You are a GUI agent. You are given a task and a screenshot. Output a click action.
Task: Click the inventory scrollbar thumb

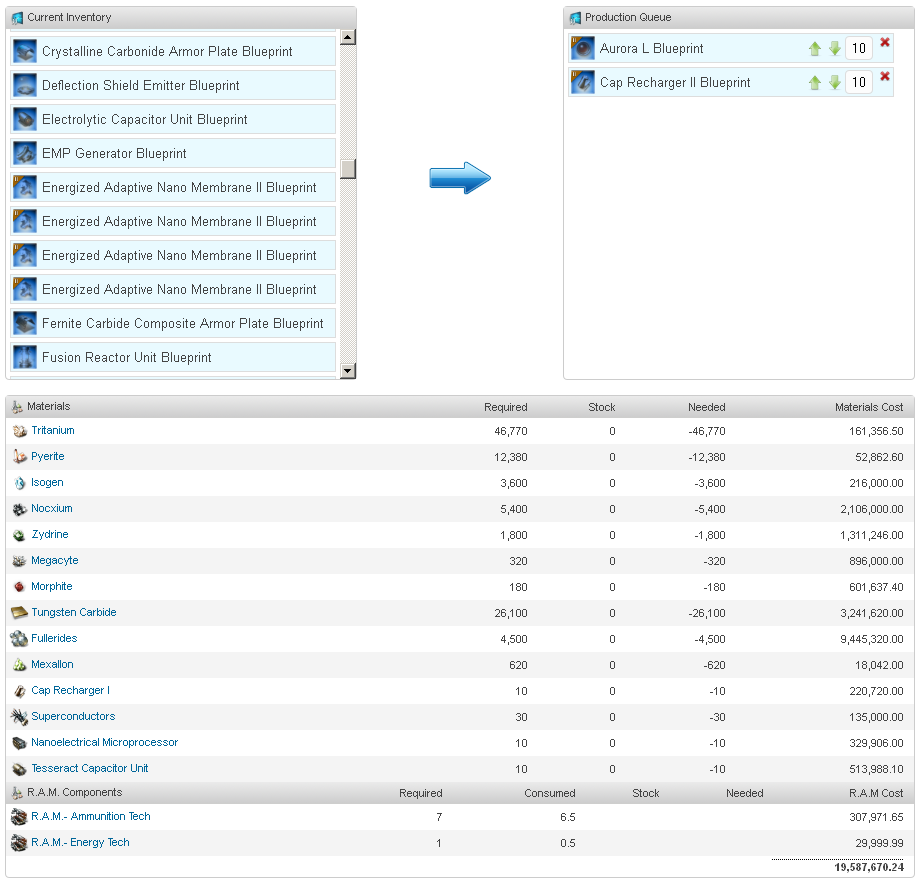tap(348, 169)
